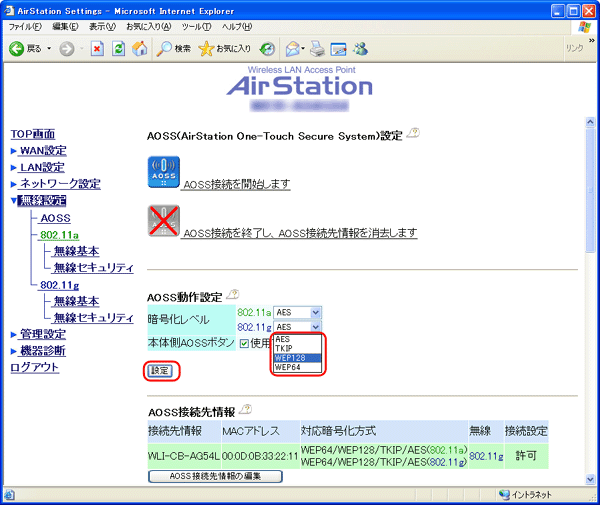600x505 pixels.
Task: Click the browser Back button
Action: pos(24,49)
